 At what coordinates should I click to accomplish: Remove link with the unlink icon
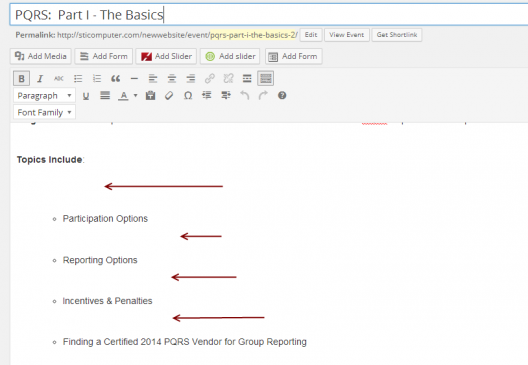(228, 78)
